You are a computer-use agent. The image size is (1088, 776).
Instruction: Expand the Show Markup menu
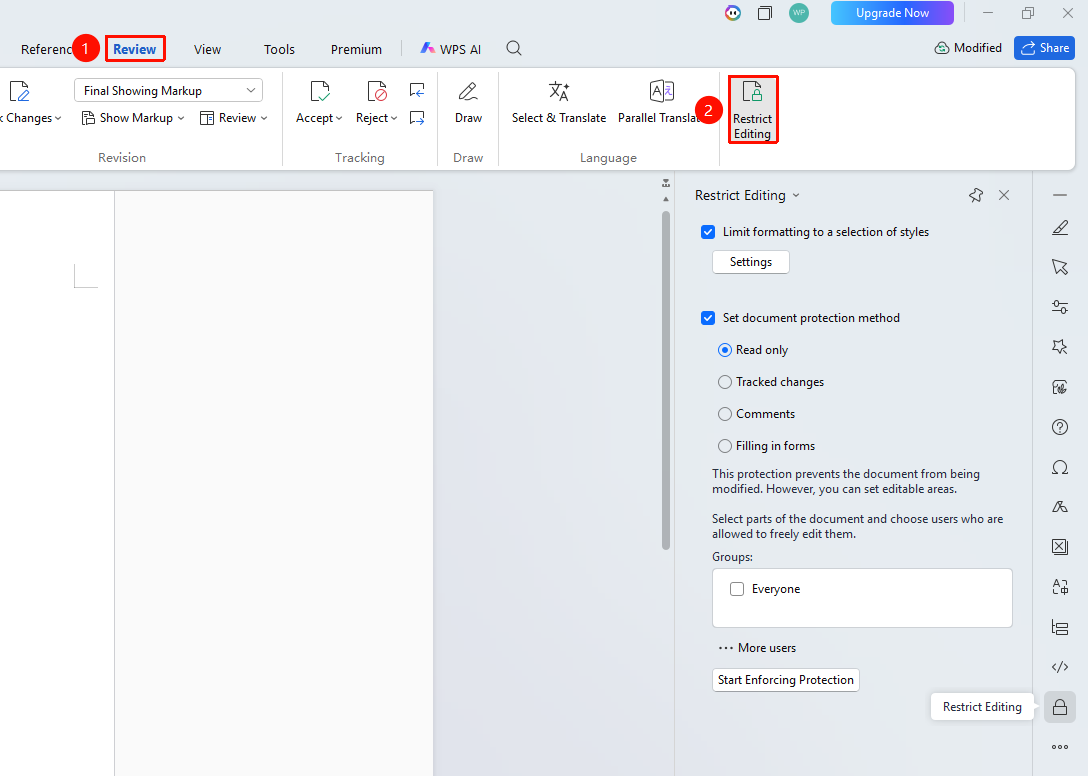(133, 118)
